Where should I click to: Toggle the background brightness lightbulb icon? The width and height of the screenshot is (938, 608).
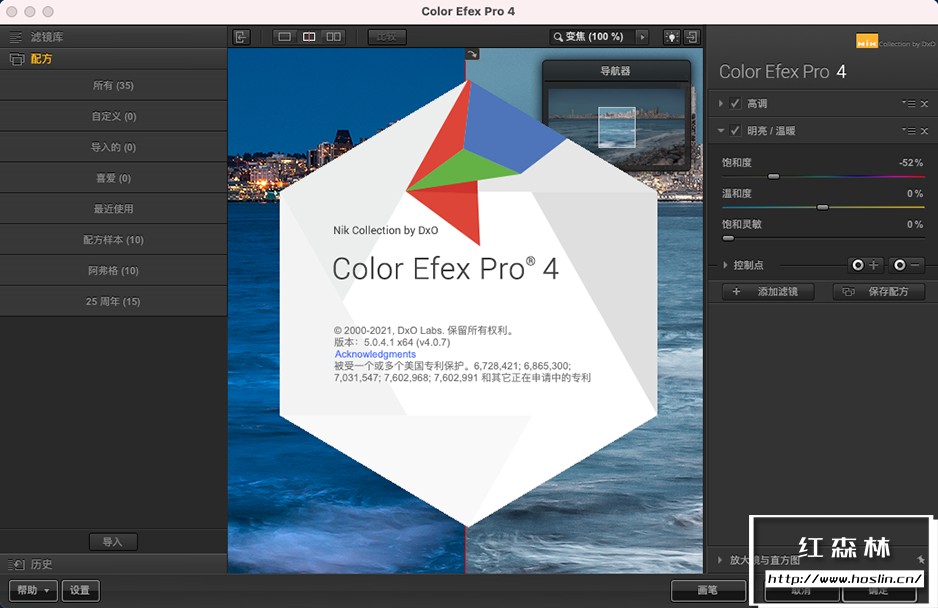pyautogui.click(x=672, y=37)
